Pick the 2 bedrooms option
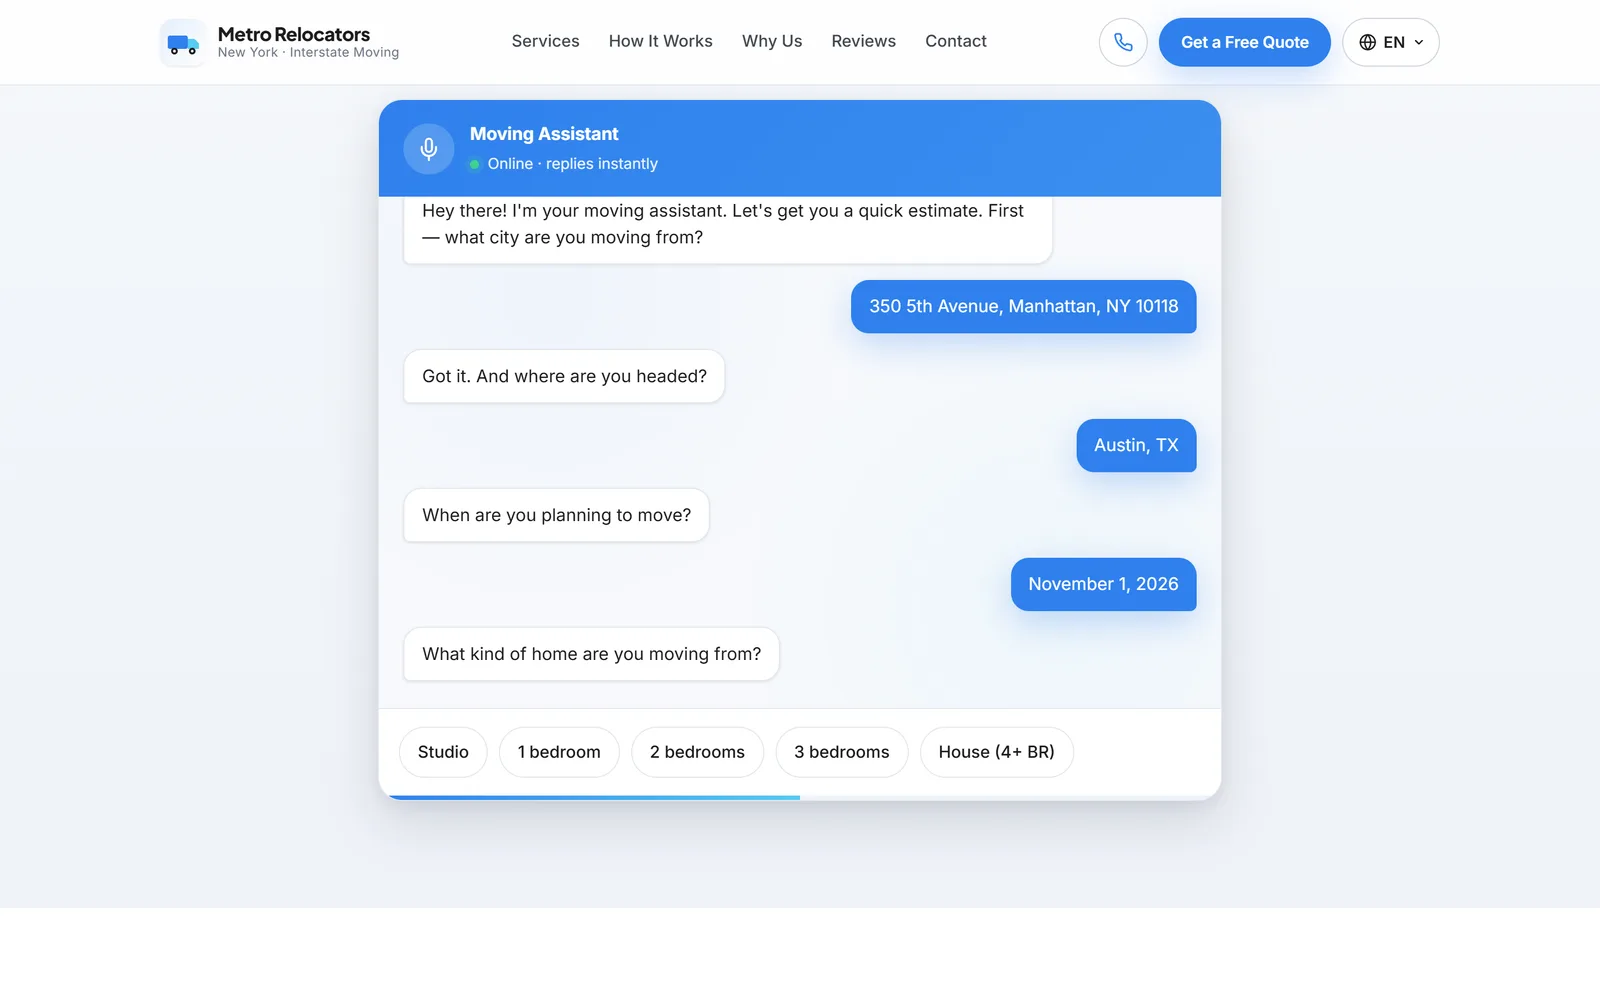The image size is (1600, 1000). pos(697,752)
